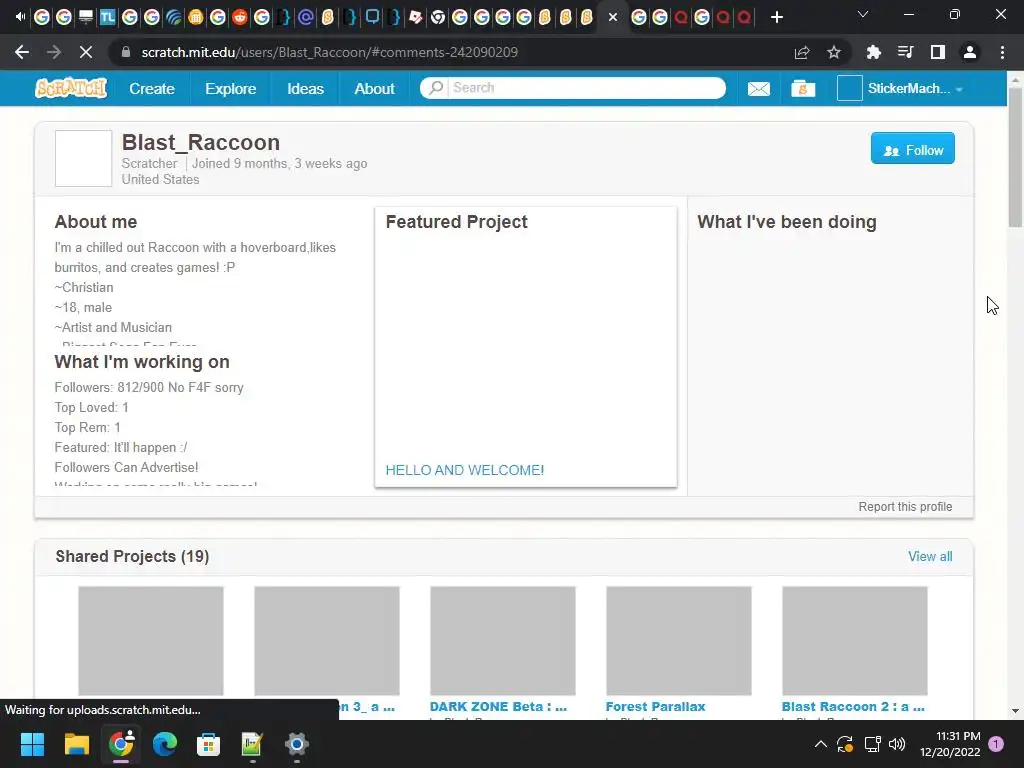Open a new browser tab

coord(776,17)
